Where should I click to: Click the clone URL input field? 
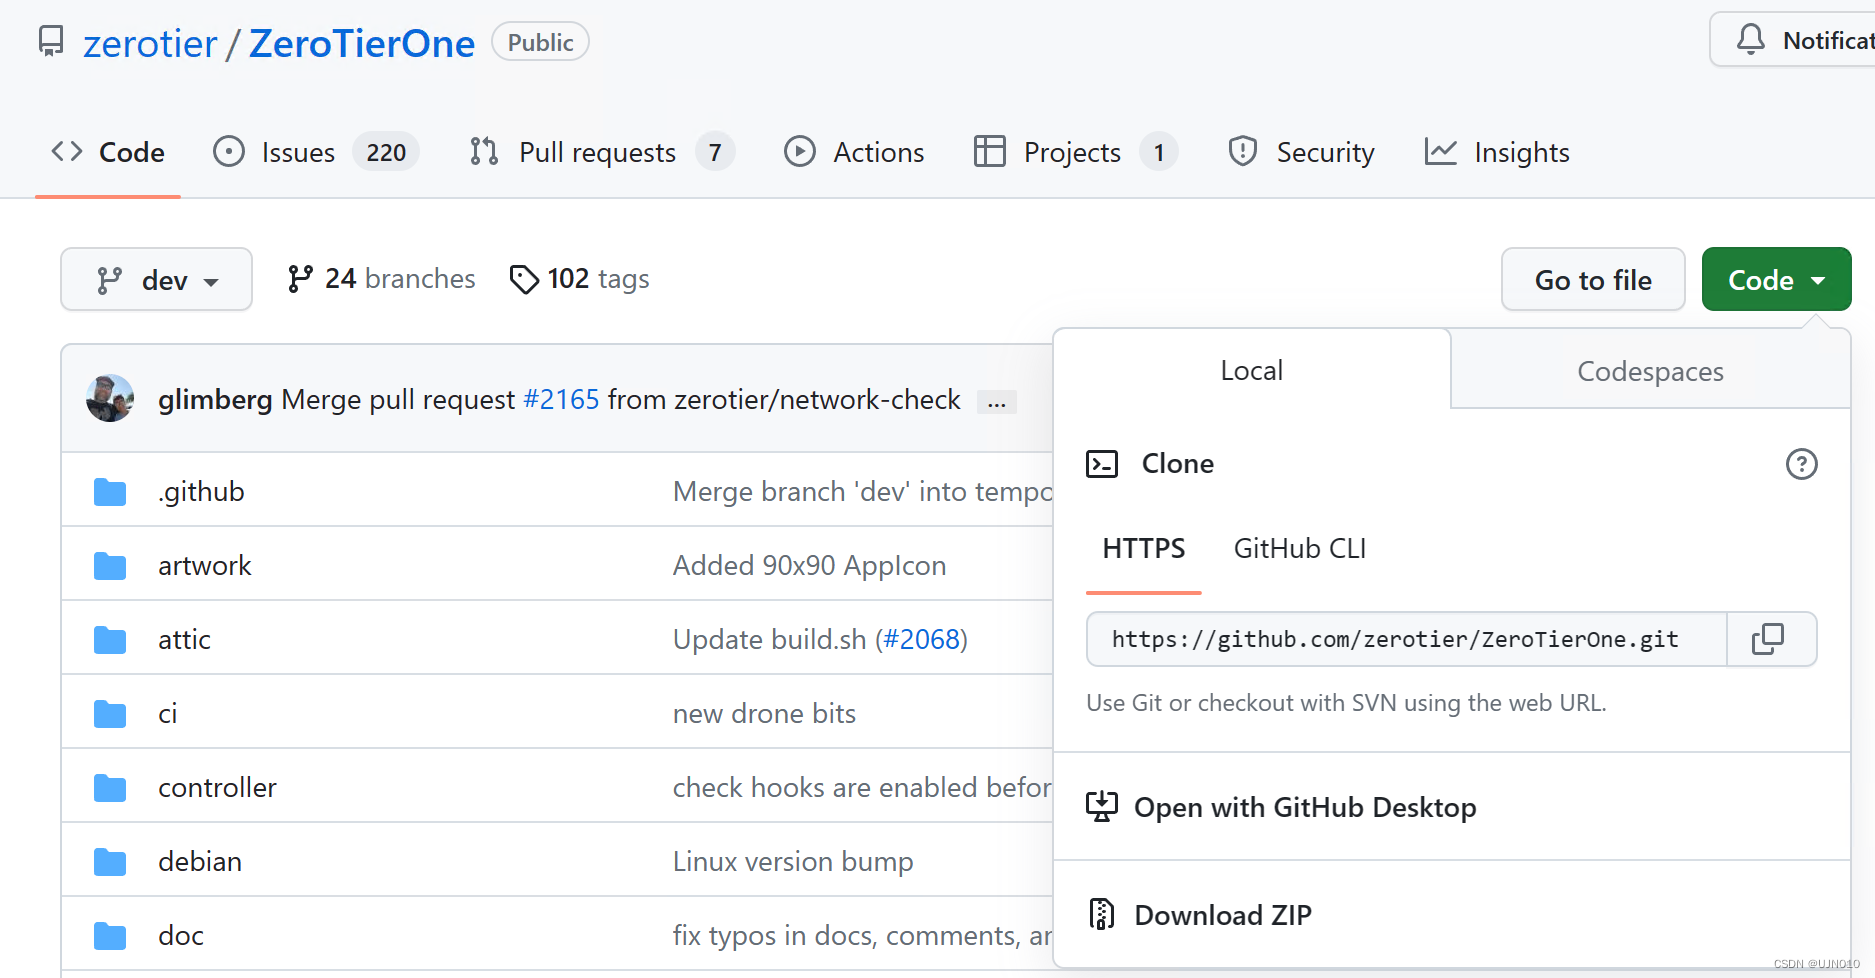1406,639
